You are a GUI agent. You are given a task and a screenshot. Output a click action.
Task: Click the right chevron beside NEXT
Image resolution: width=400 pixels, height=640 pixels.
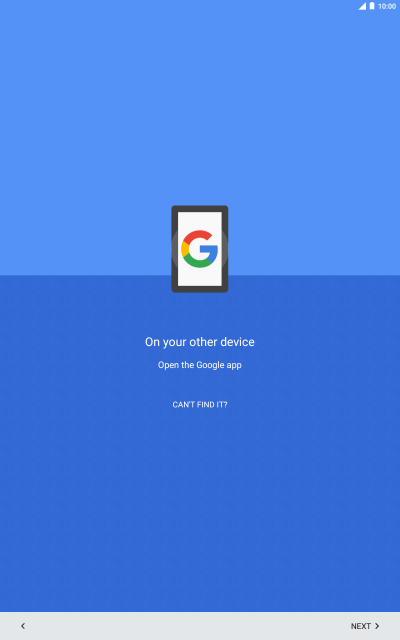pos(377,626)
